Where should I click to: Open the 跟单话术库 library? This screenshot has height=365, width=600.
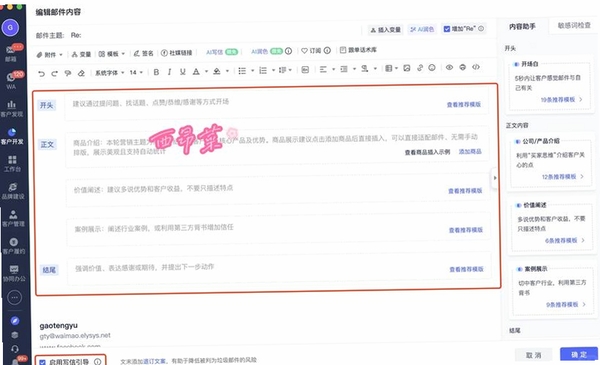(x=358, y=50)
